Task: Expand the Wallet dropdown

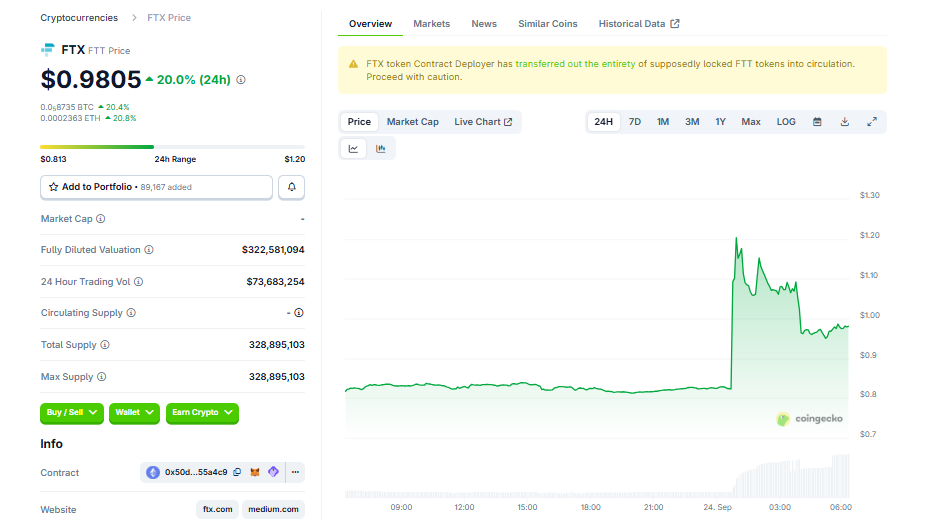Action: (x=134, y=412)
